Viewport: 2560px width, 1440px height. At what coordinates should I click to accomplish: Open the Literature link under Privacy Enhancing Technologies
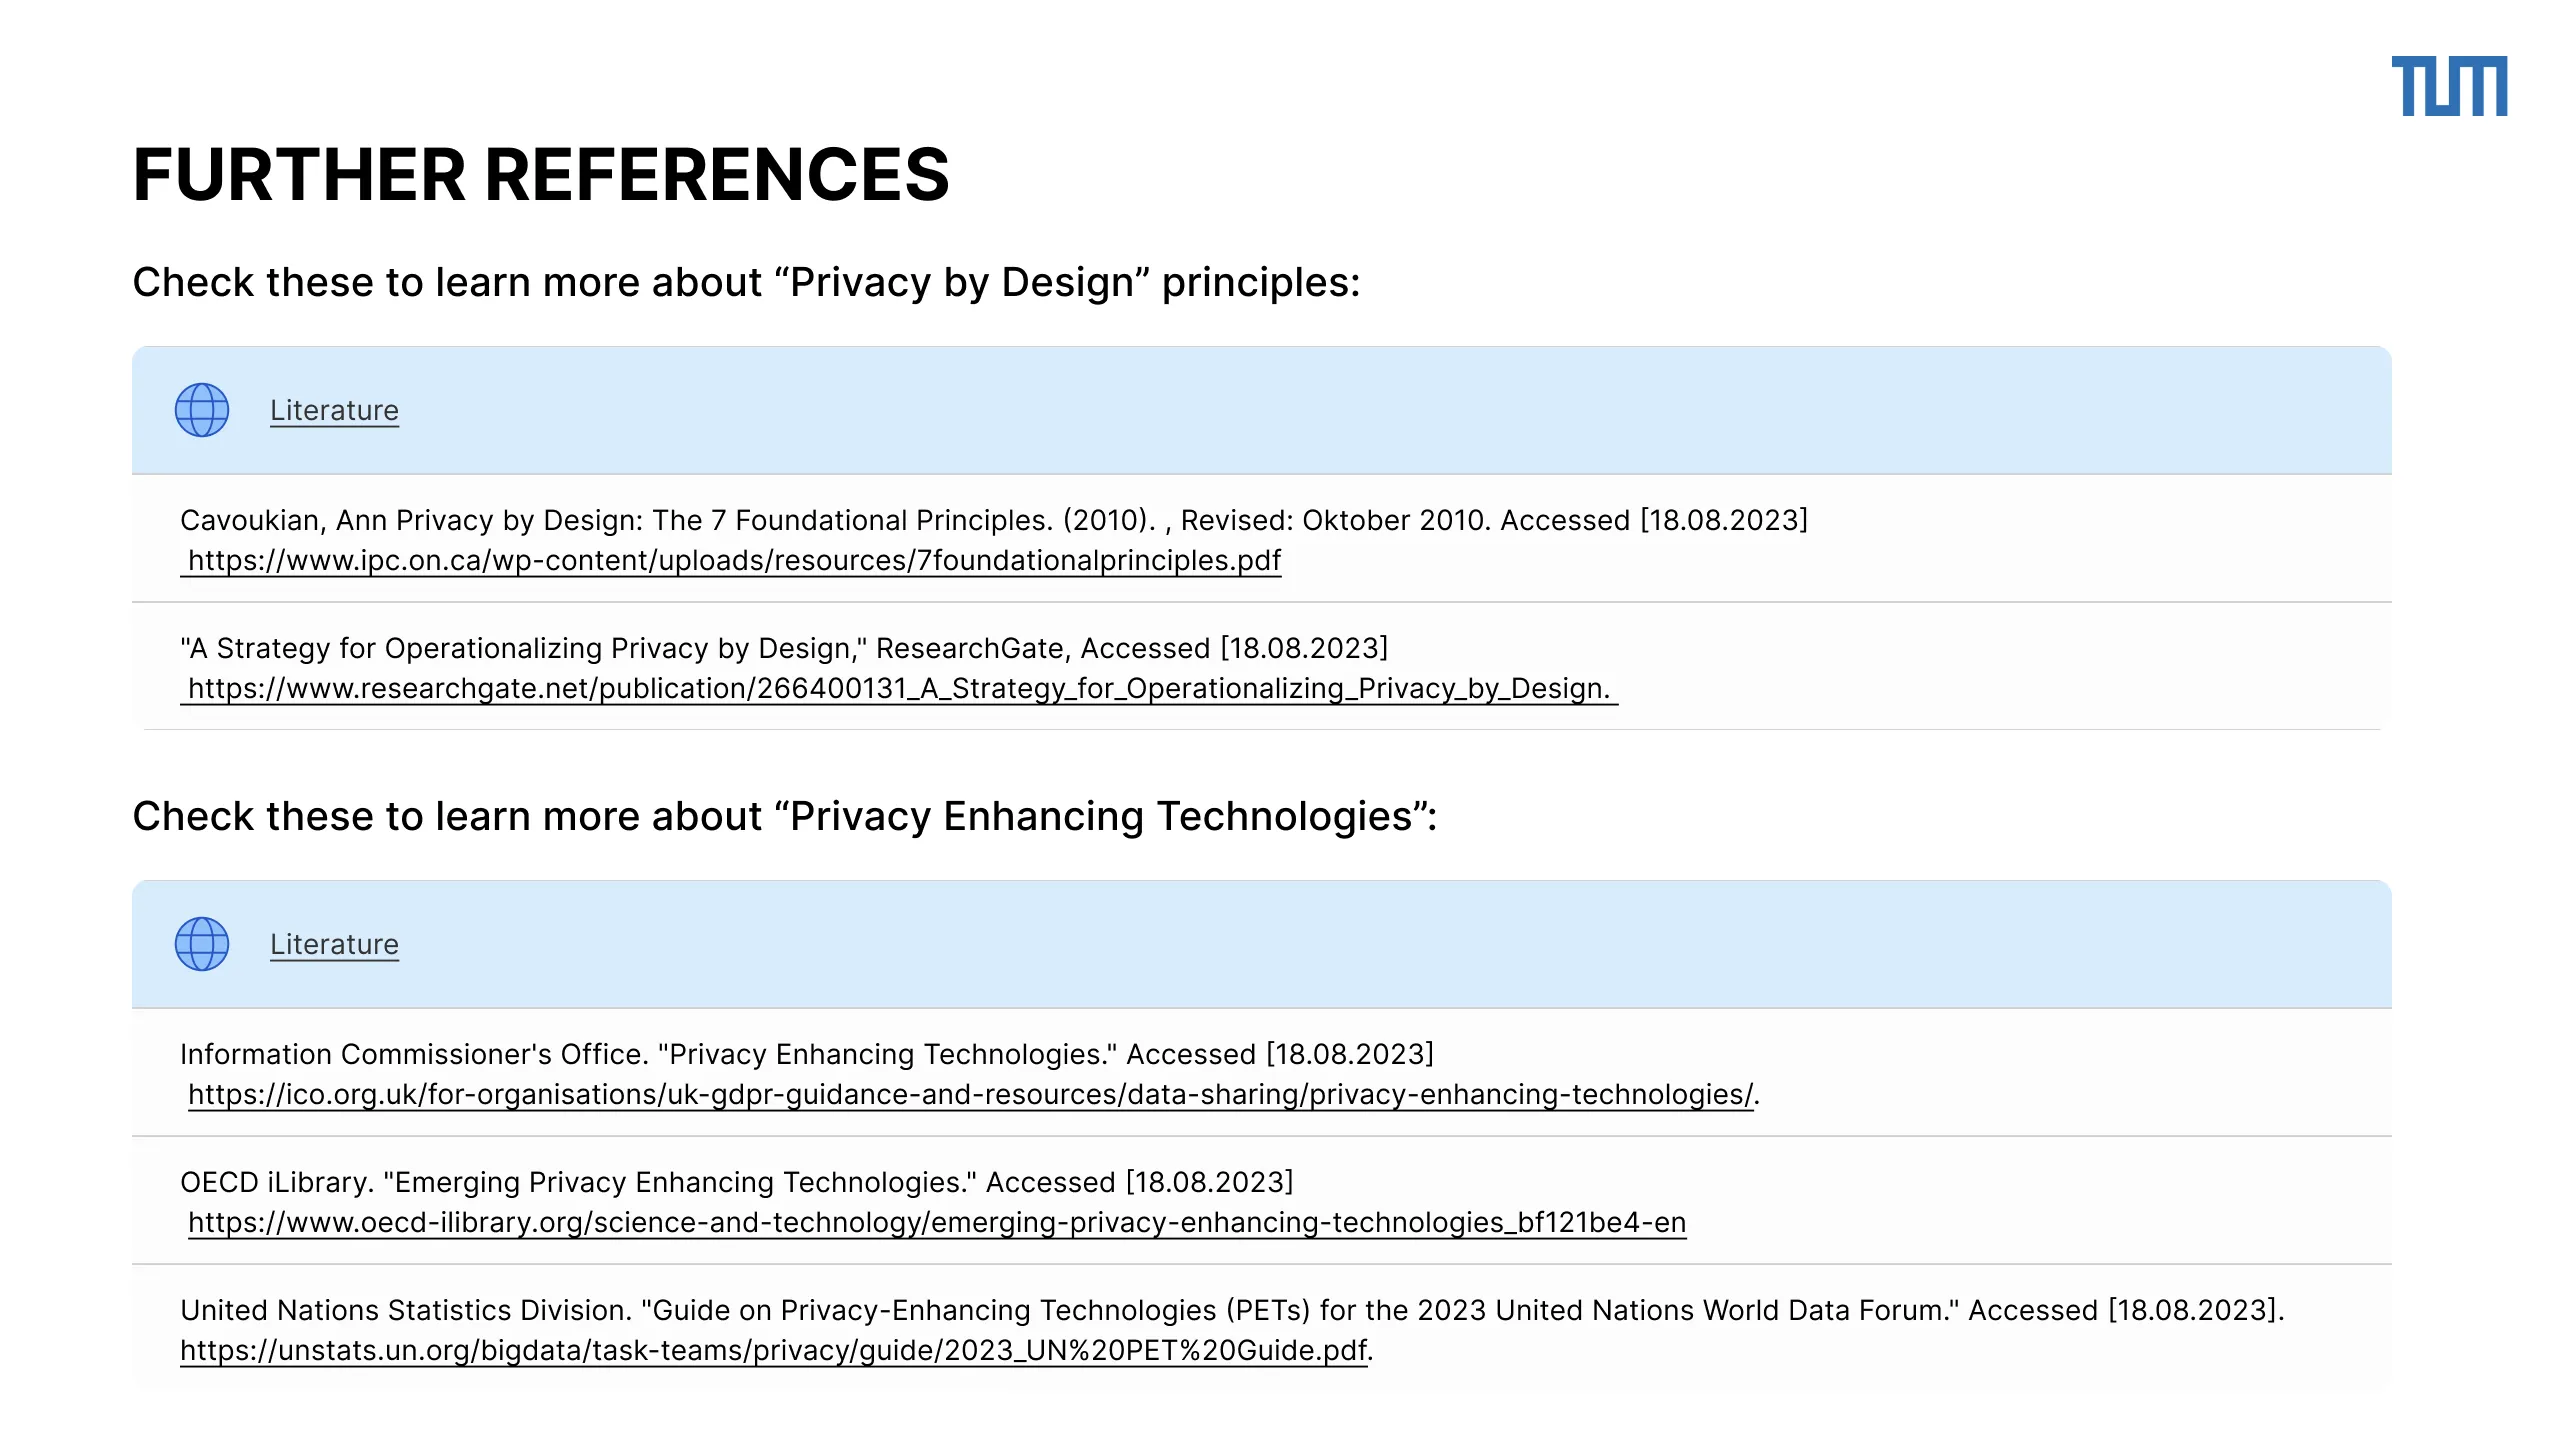[334, 945]
